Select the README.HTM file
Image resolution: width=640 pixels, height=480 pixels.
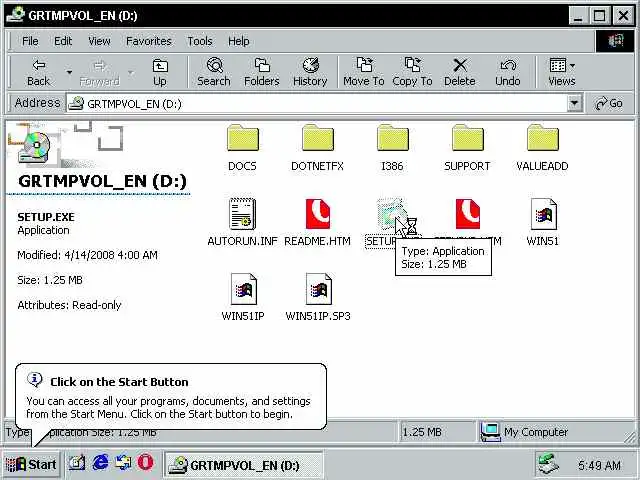pyautogui.click(x=317, y=222)
